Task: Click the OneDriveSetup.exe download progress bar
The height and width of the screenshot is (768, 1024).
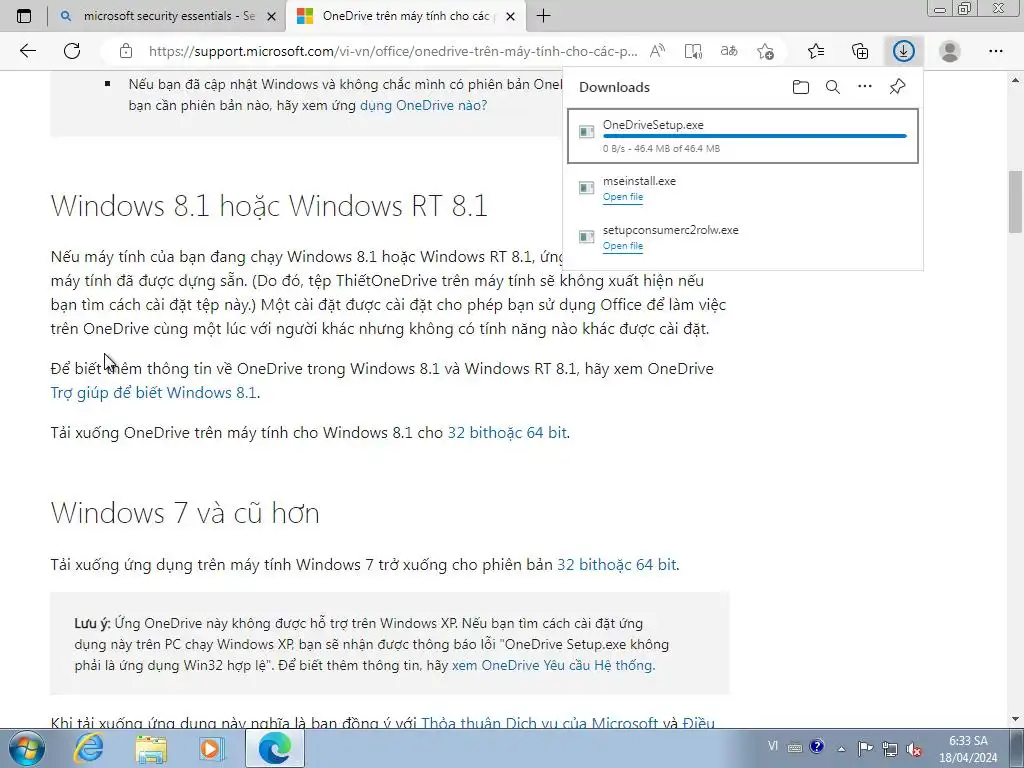Action: point(754,136)
